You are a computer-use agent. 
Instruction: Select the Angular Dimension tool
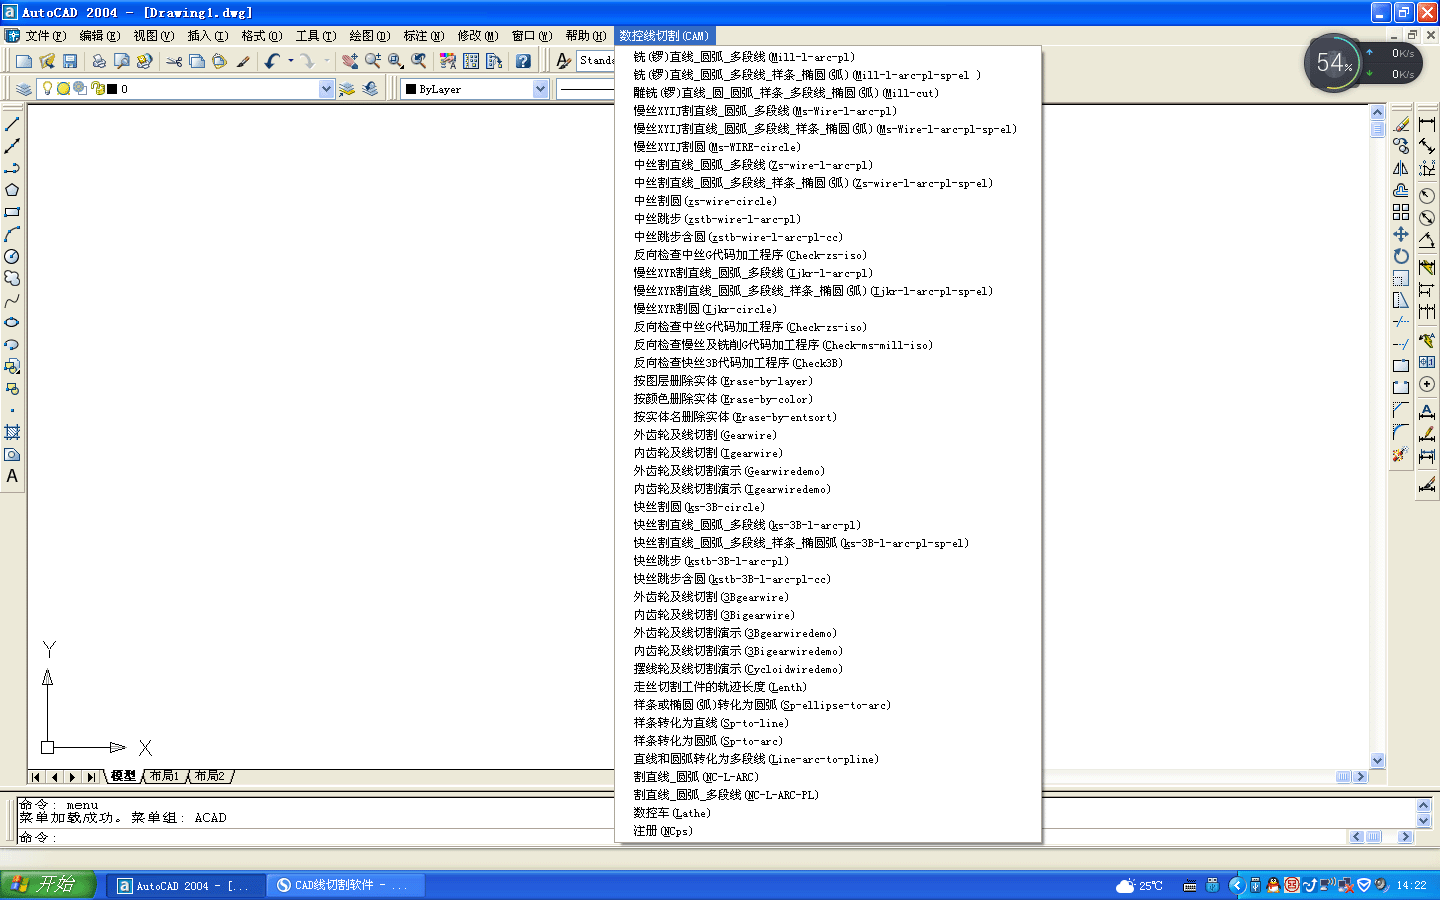pyautogui.click(x=1427, y=240)
